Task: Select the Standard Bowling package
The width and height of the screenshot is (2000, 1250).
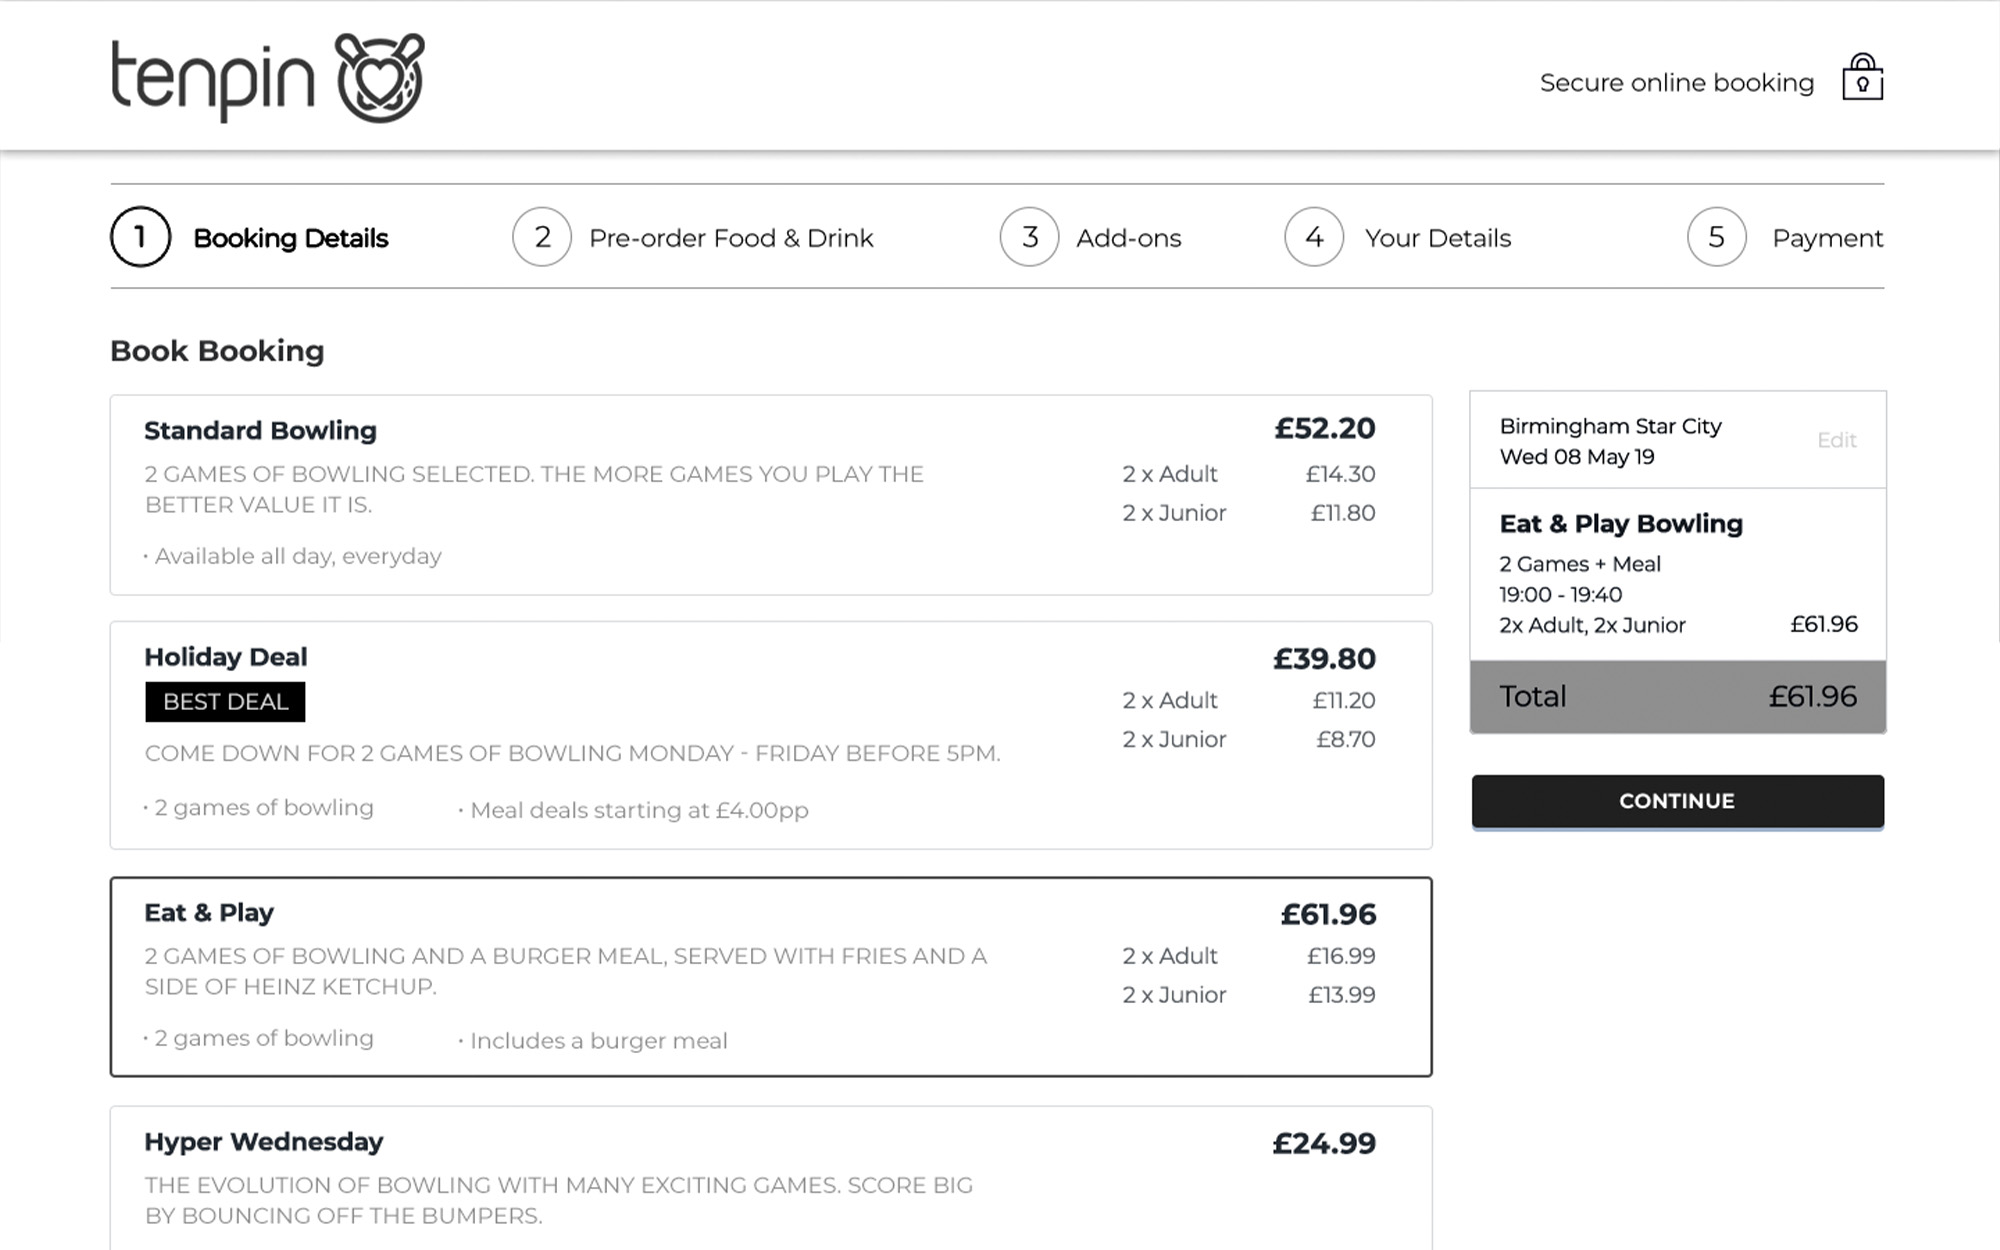Action: [x=770, y=495]
